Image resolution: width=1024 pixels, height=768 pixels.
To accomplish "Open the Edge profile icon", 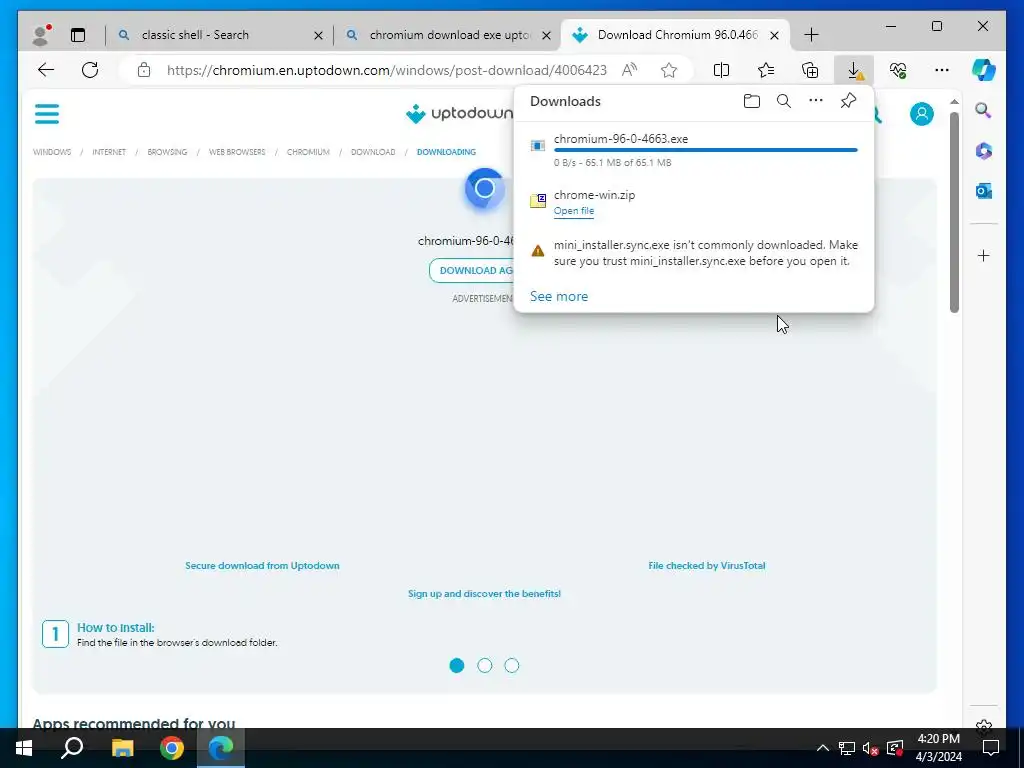I will 41,35.
